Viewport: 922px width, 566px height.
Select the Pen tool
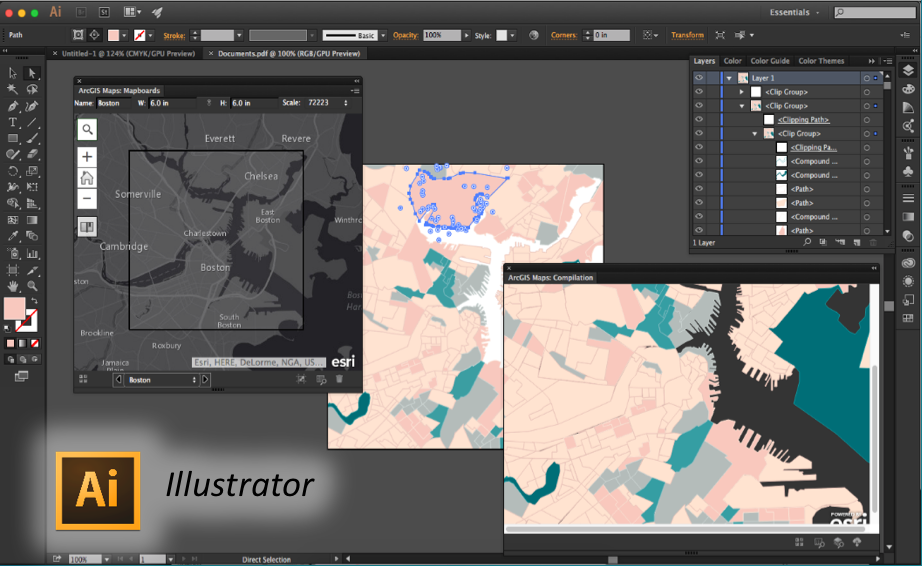coord(13,106)
